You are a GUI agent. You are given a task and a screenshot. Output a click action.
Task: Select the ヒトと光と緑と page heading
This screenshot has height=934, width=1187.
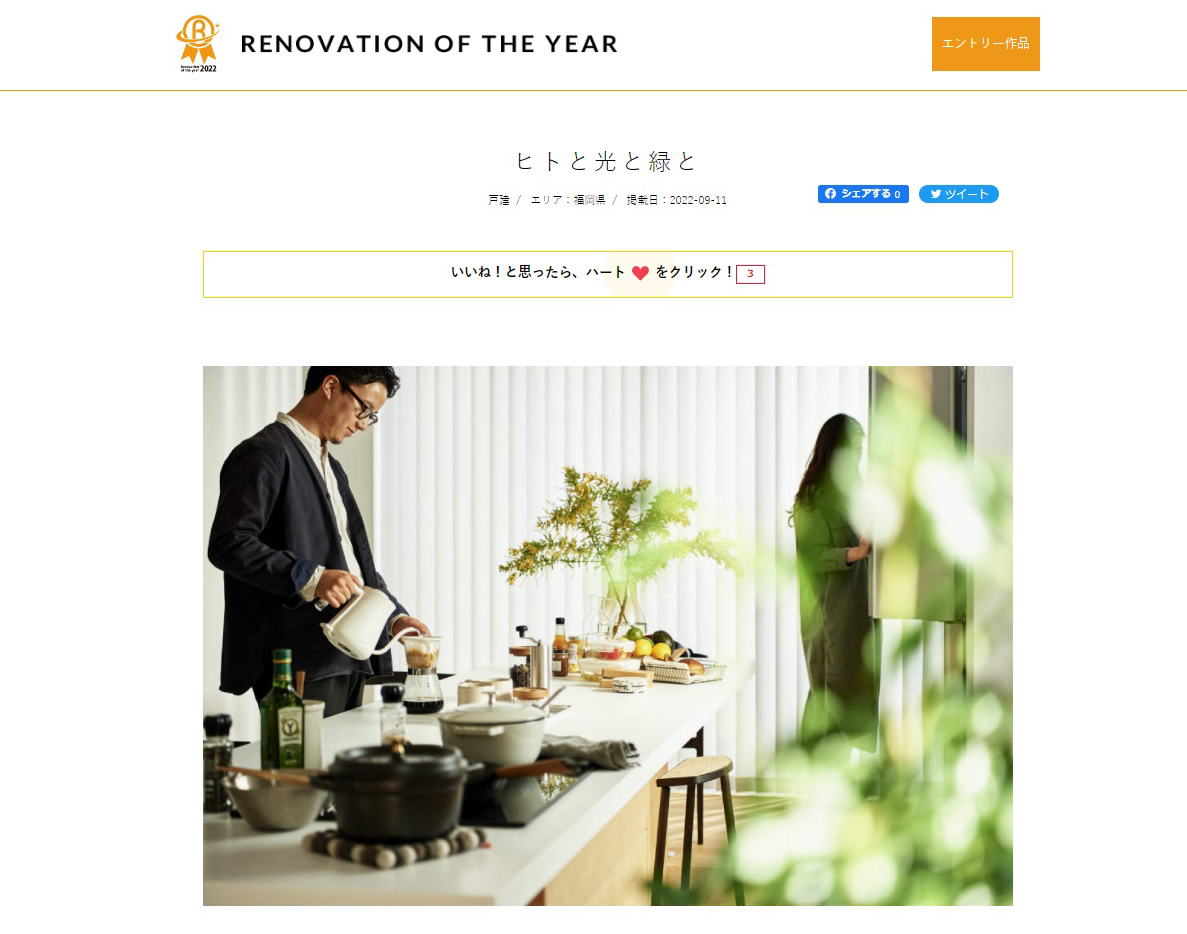tap(606, 161)
